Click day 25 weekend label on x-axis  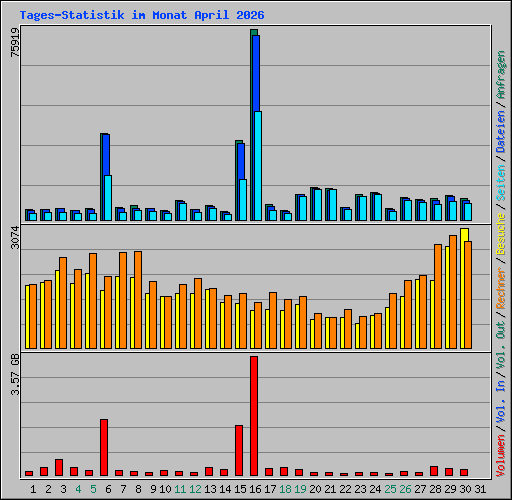(x=390, y=489)
